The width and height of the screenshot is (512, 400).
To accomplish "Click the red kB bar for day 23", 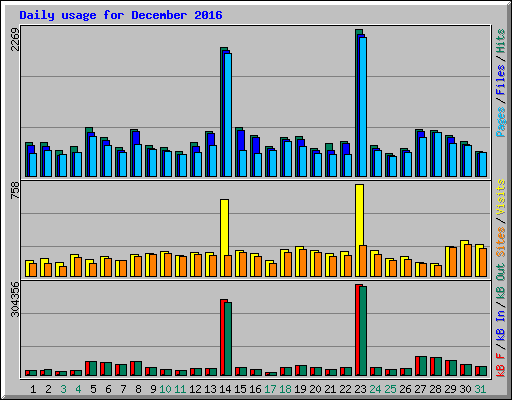I will pyautogui.click(x=357, y=330).
